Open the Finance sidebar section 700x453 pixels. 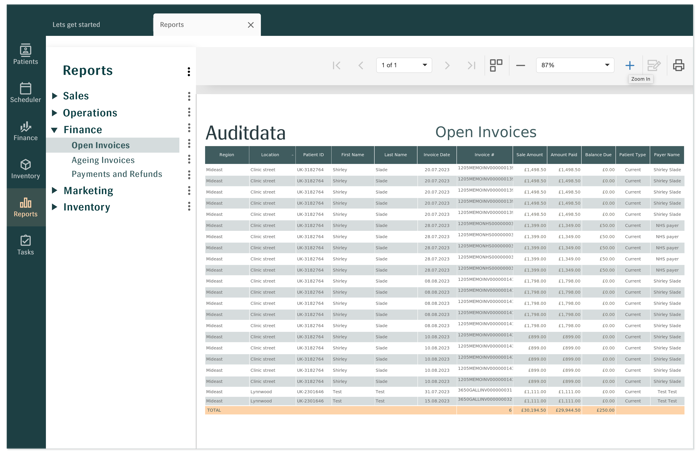(25, 131)
